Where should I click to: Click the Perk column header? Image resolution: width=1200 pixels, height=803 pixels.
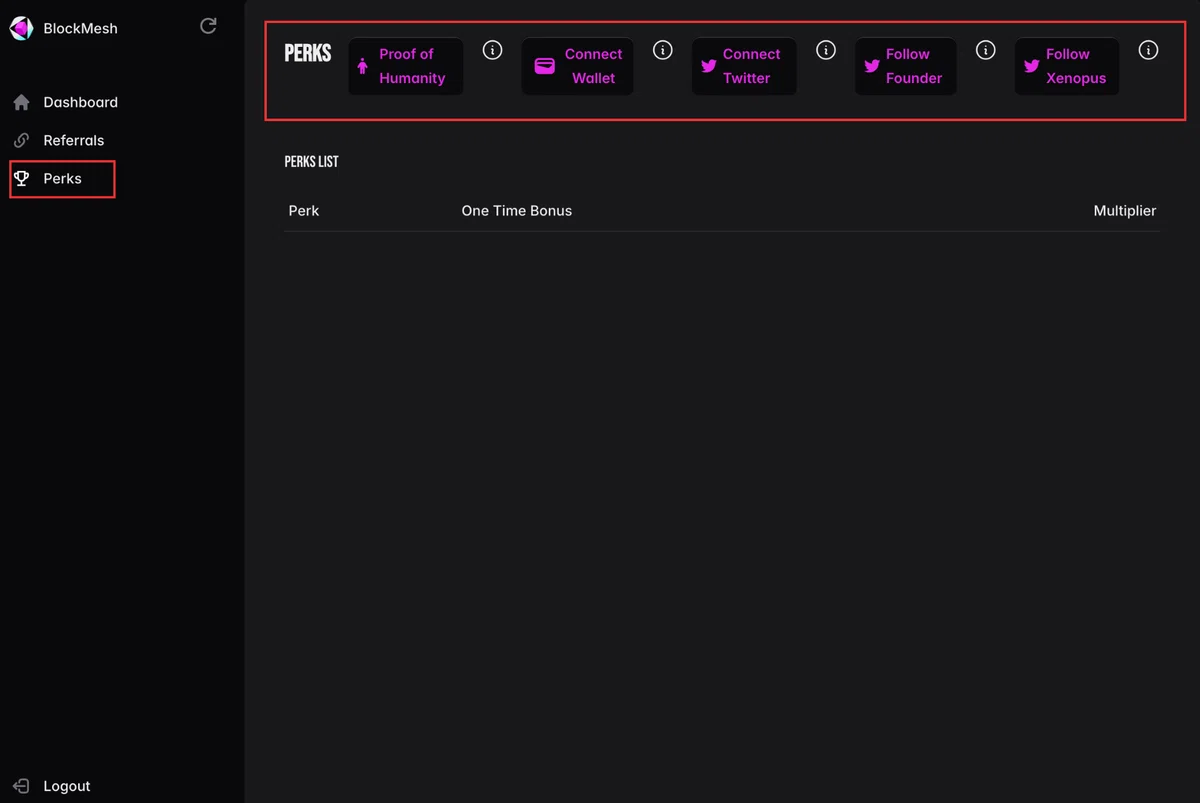(x=304, y=211)
